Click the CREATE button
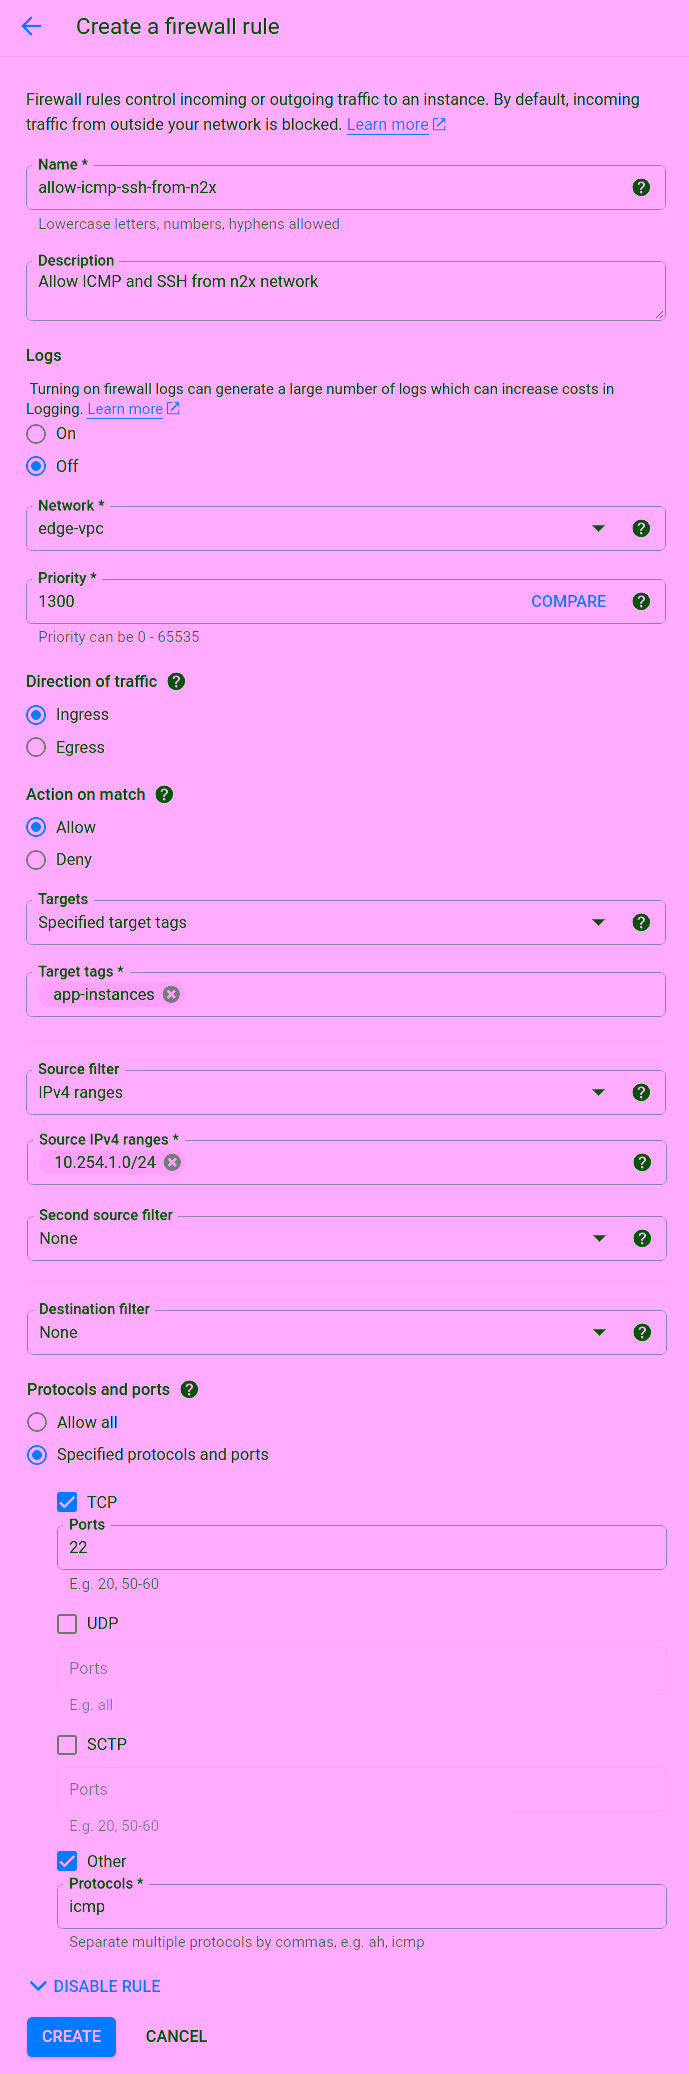This screenshot has height=2074, width=689. [x=71, y=2036]
